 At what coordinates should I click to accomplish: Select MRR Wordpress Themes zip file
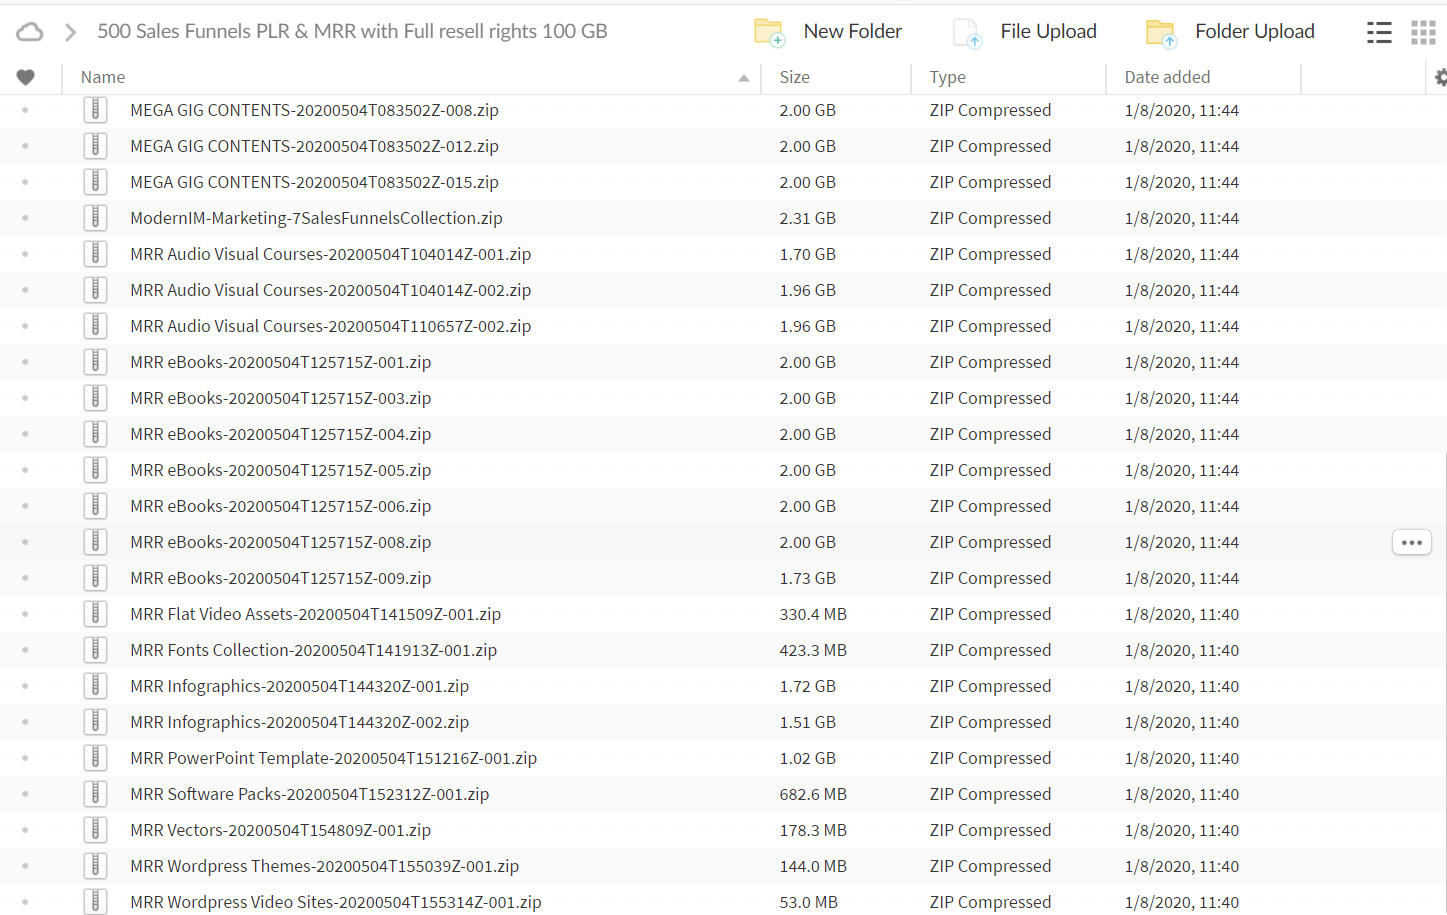[324, 866]
